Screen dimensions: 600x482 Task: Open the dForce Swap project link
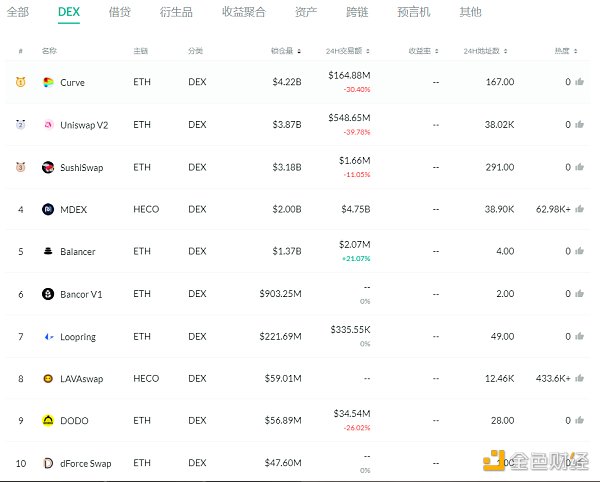[x=86, y=463]
